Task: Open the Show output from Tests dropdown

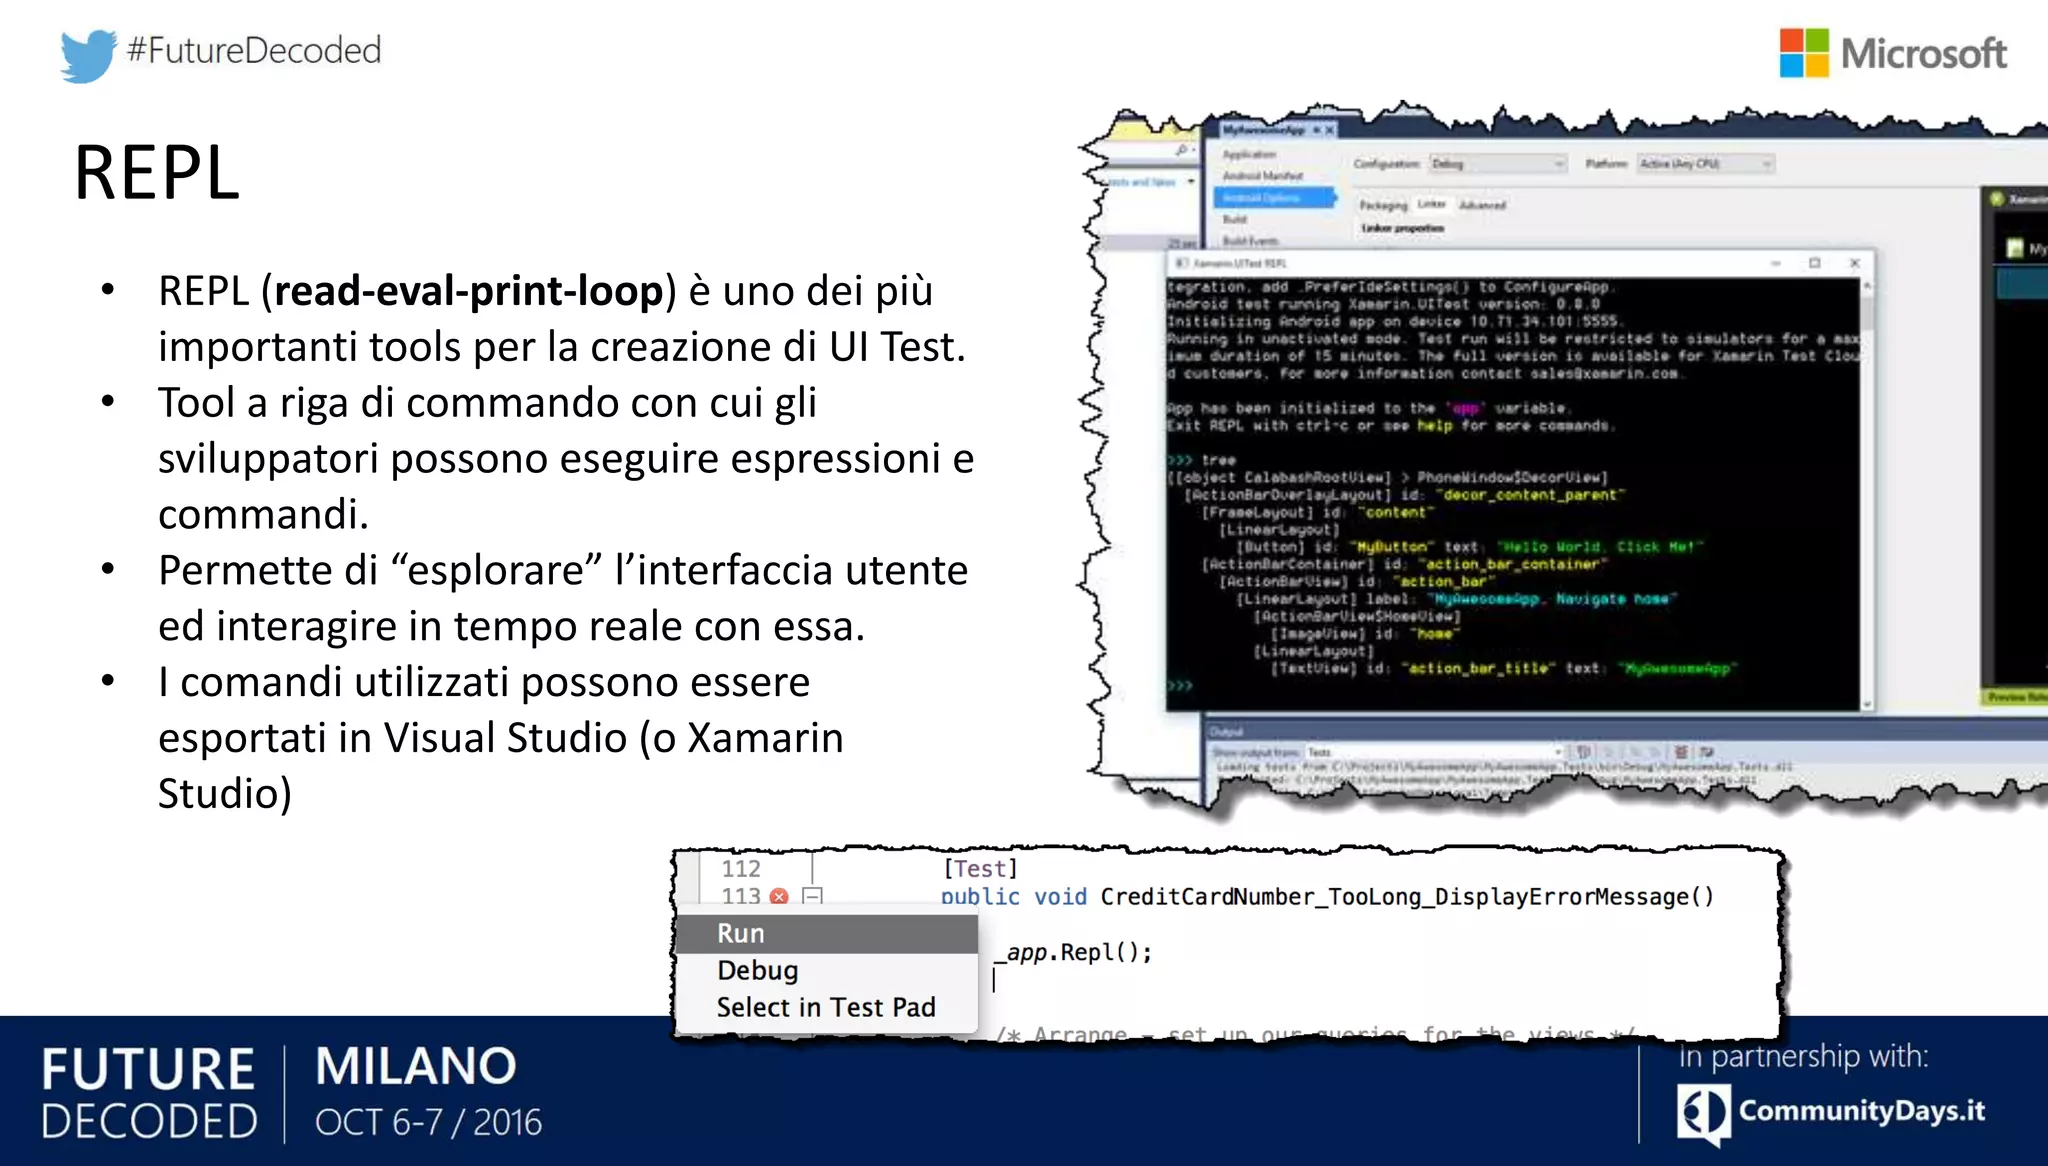Action: click(1435, 752)
